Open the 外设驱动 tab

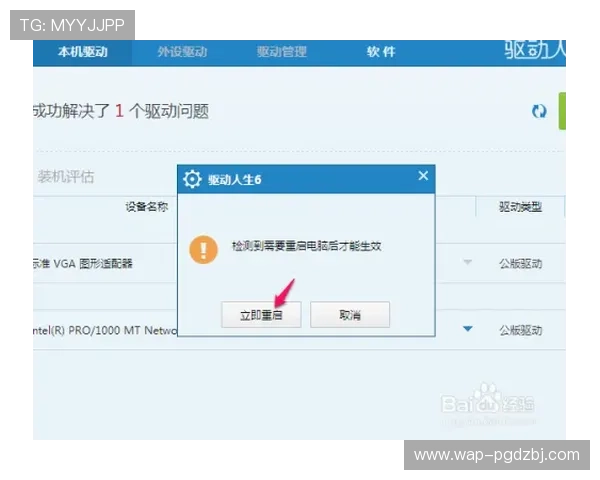click(x=182, y=52)
